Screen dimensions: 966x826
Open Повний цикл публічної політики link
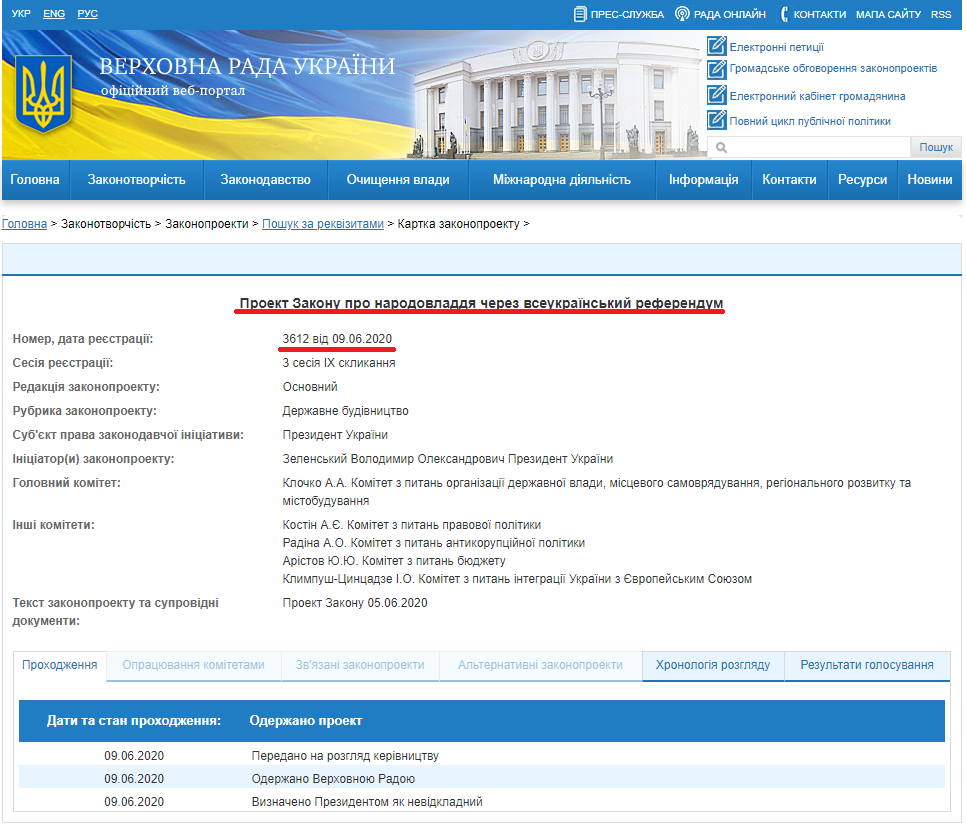point(810,121)
